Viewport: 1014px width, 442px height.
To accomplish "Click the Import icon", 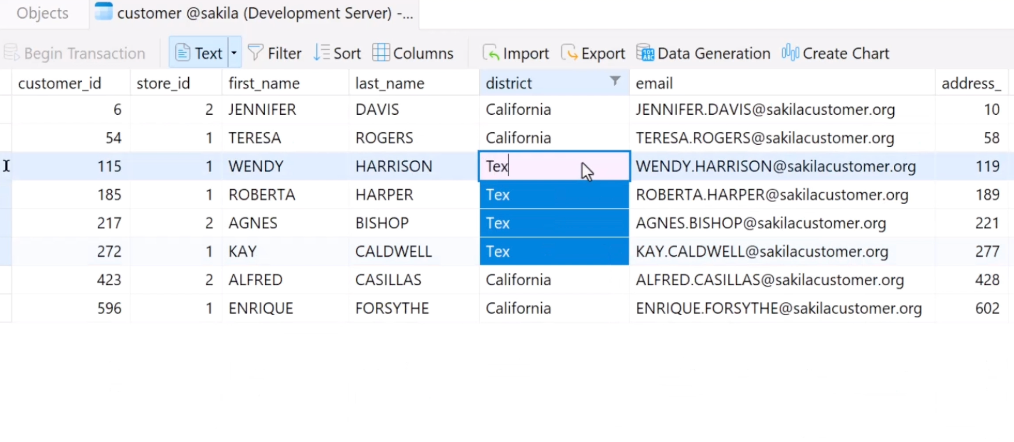I will (x=491, y=53).
